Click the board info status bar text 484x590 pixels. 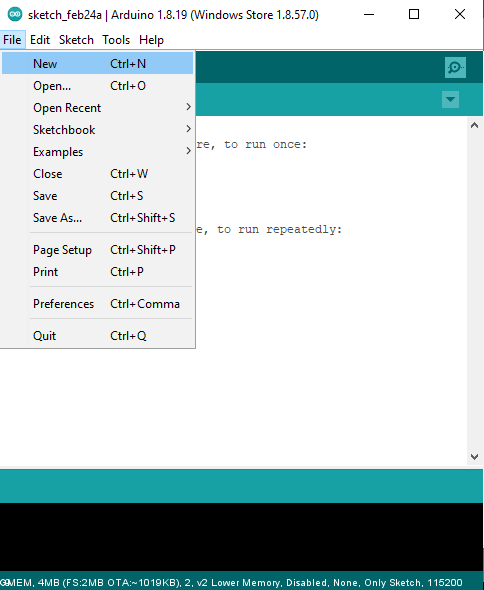(x=231, y=583)
